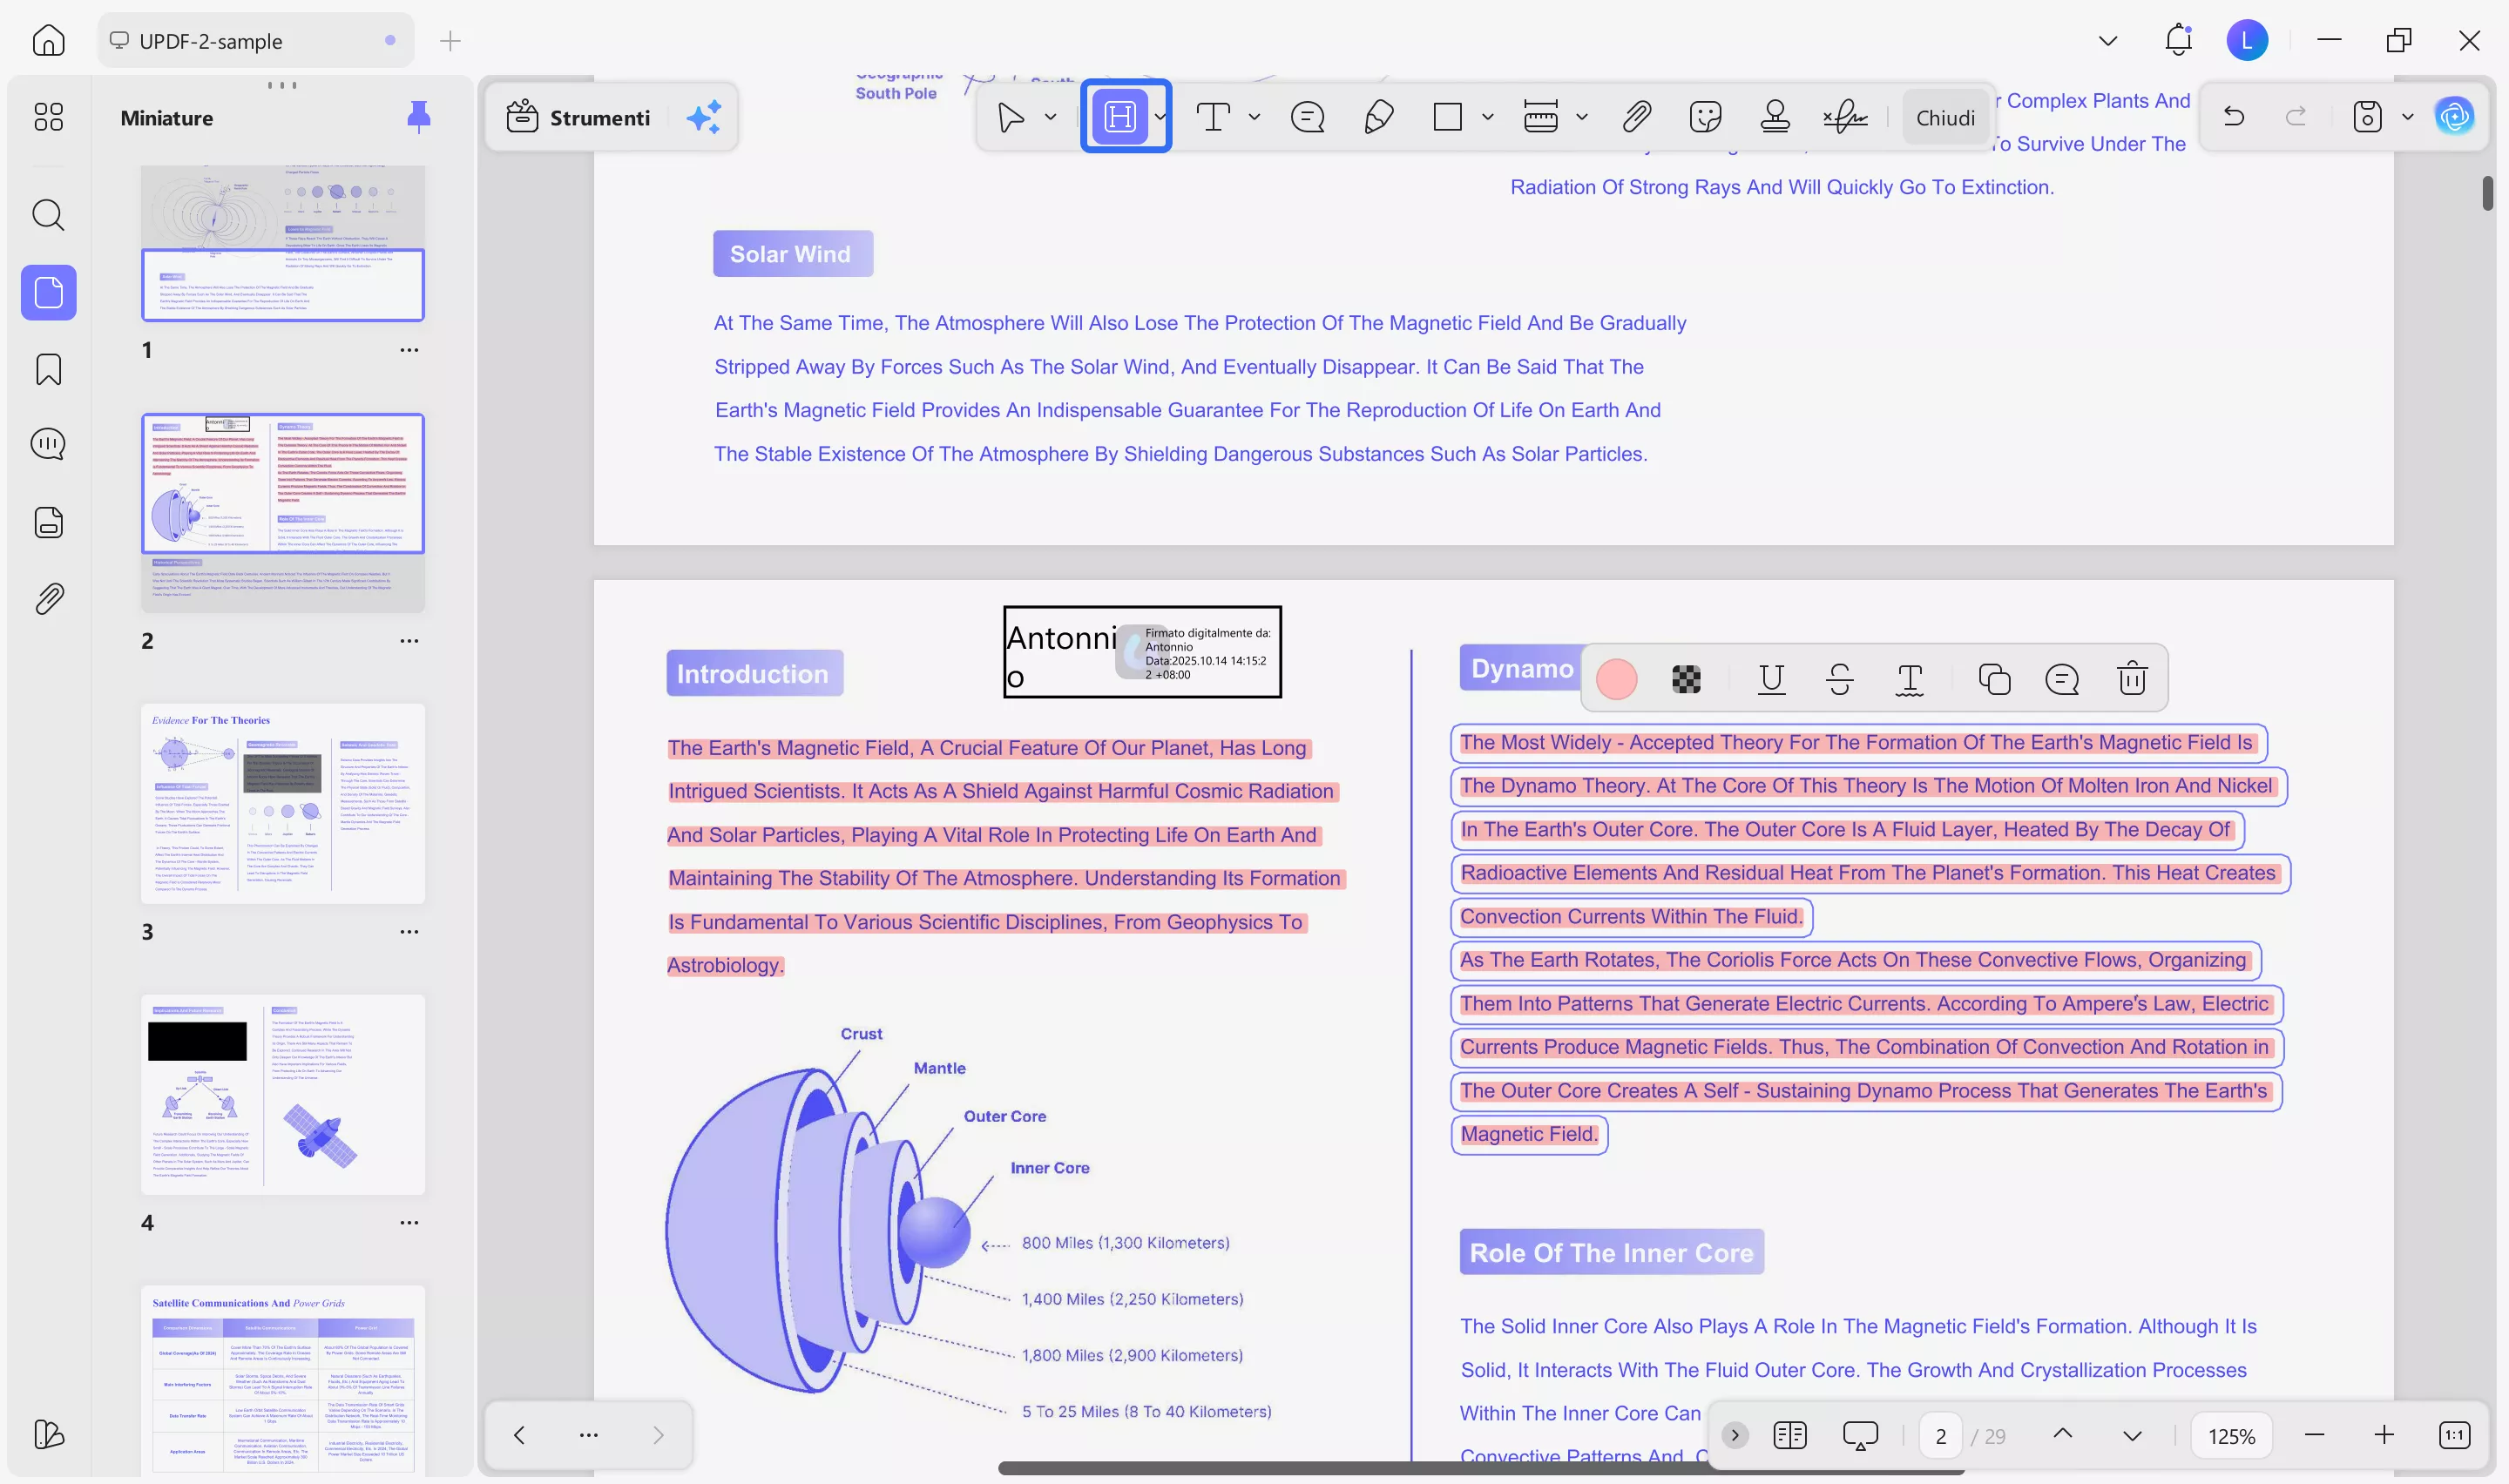The height and width of the screenshot is (1484, 2509).
Task: Open the sticker tool
Action: (1705, 117)
